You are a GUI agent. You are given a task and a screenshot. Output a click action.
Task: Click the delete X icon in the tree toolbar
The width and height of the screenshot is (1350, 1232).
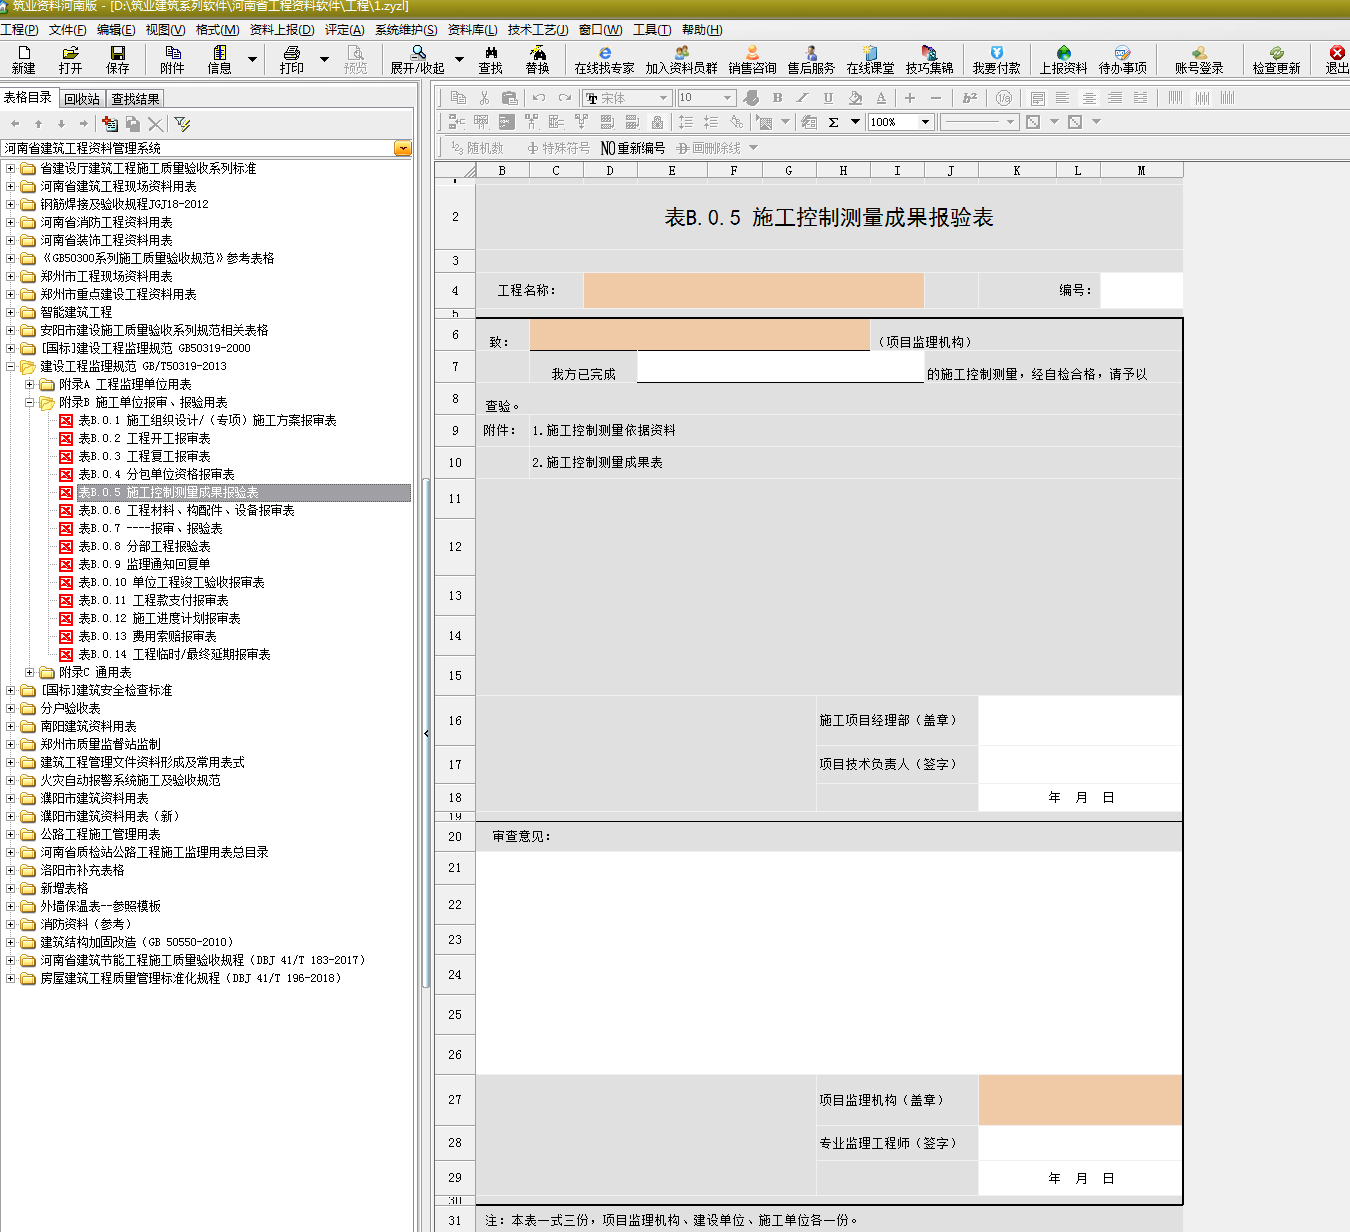point(155,124)
